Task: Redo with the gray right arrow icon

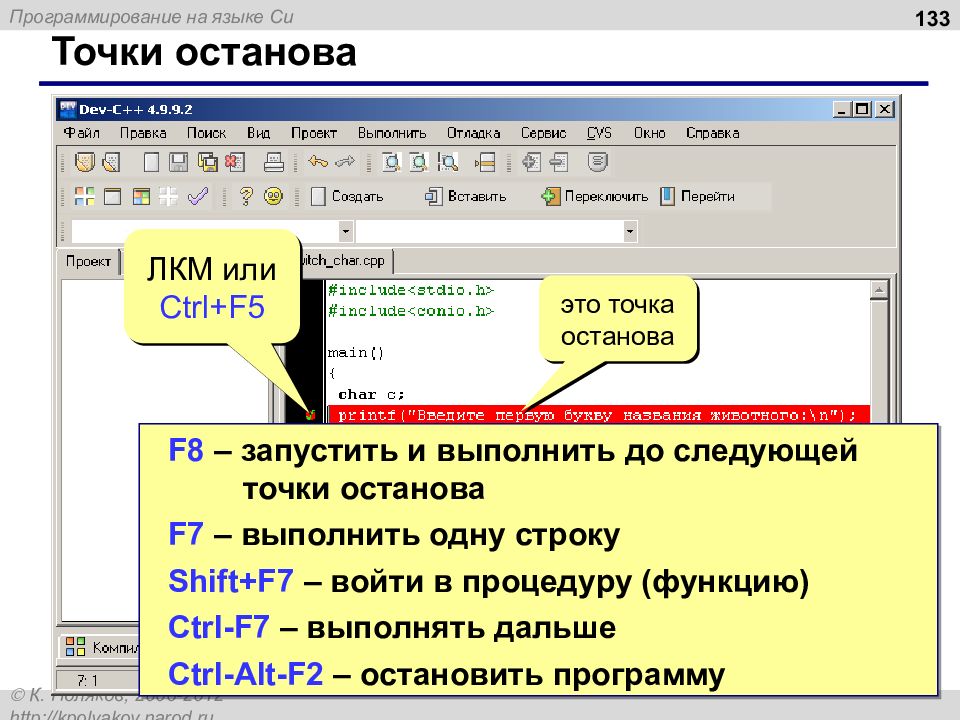Action: (x=345, y=162)
